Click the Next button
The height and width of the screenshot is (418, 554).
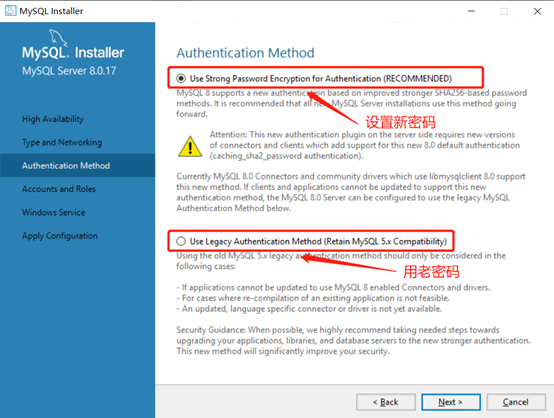pyautogui.click(x=451, y=402)
